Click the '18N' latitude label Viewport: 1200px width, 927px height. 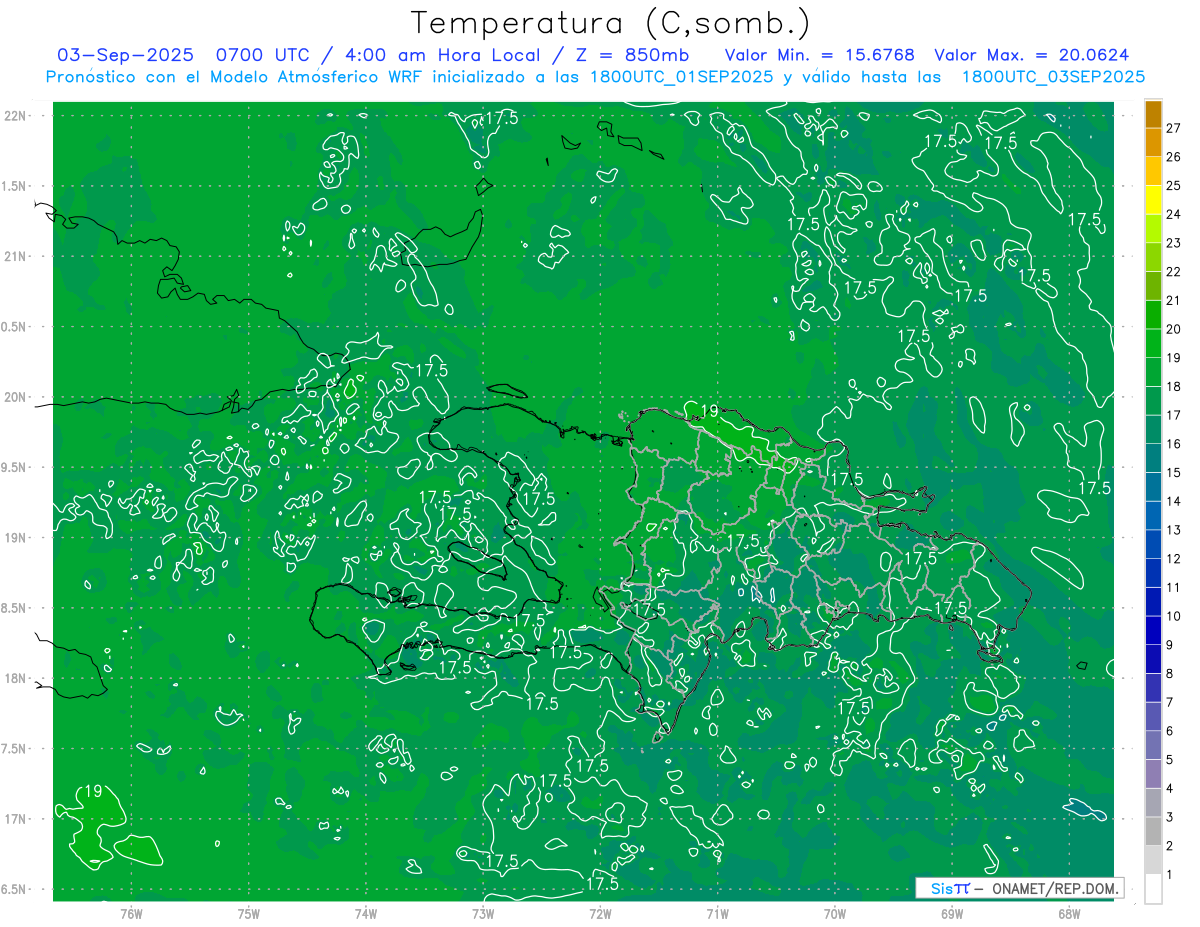tap(15, 679)
